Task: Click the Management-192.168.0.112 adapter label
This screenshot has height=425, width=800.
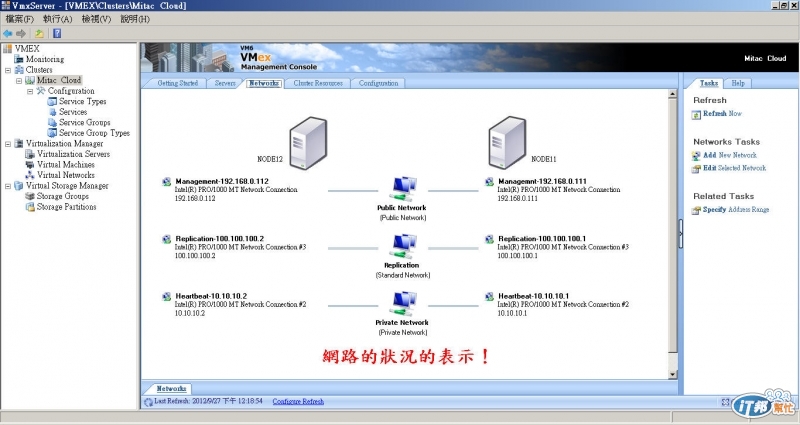Action: (x=222, y=181)
